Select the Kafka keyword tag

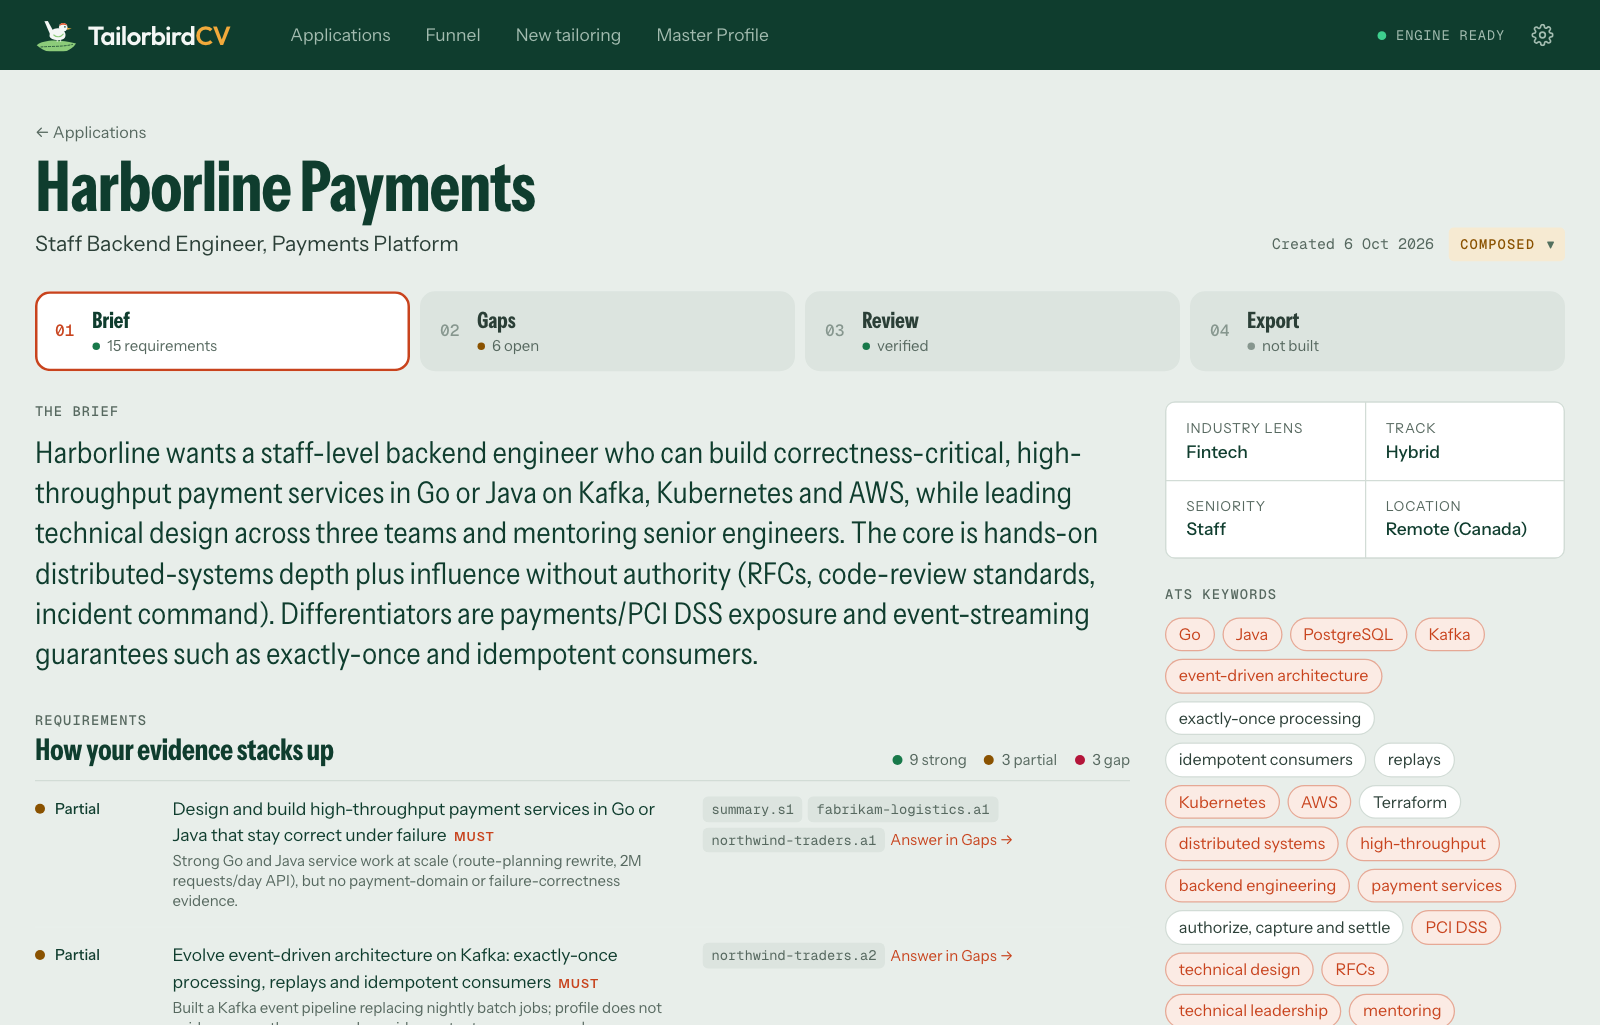point(1450,635)
